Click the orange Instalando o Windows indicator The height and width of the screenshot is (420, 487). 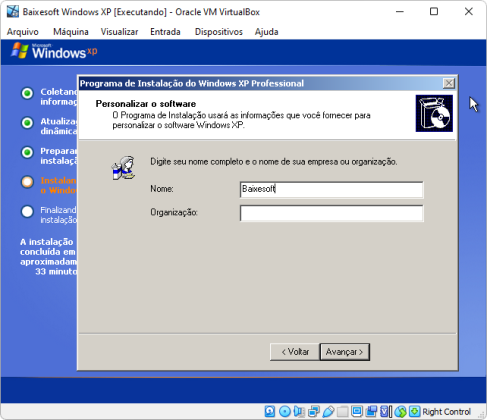click(x=27, y=182)
